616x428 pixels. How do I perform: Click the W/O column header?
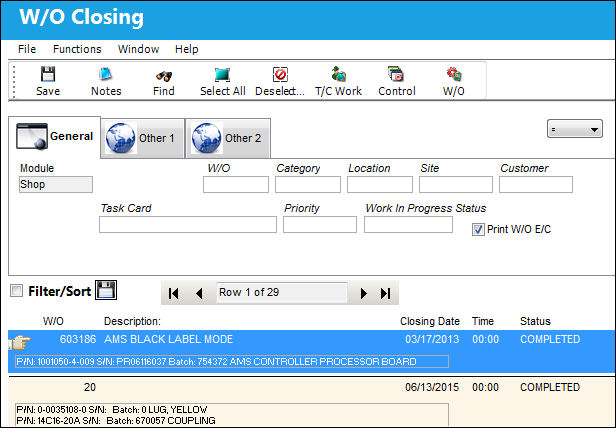coord(53,321)
